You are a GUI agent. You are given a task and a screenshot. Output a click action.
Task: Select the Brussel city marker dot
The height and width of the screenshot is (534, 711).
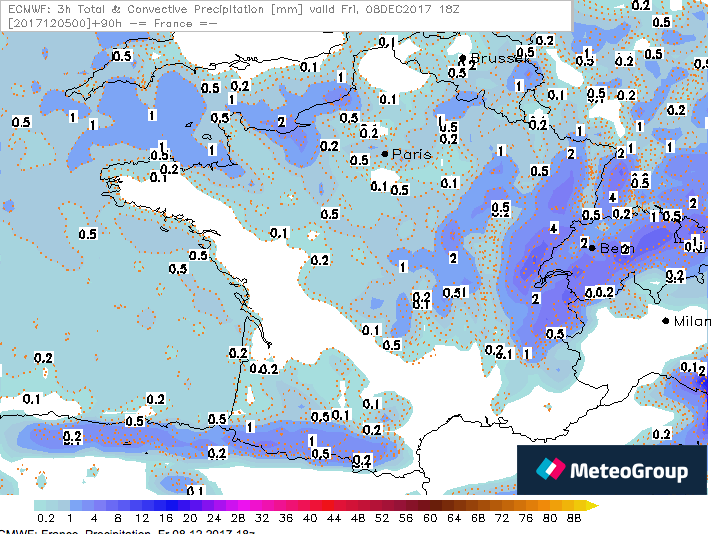462,58
